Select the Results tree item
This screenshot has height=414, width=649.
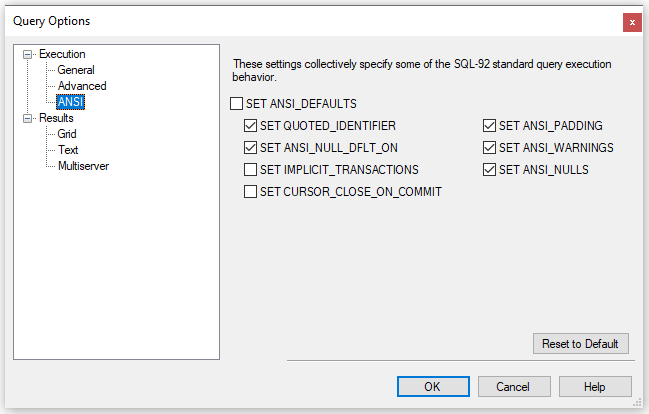(56, 118)
